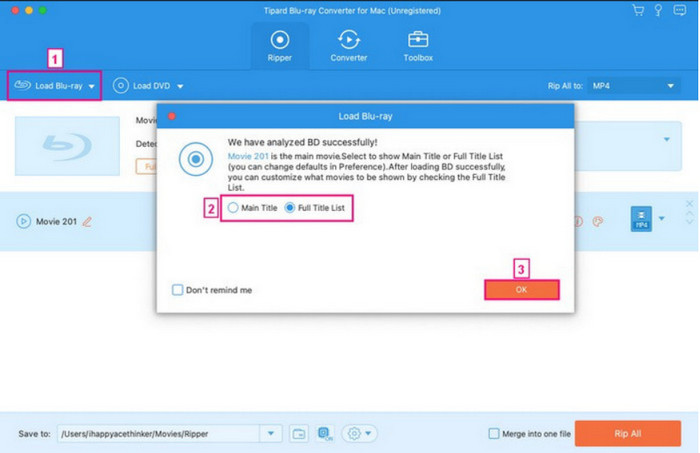Click the shopping cart icon in title bar
Viewport: 700px width, 453px height.
637,10
